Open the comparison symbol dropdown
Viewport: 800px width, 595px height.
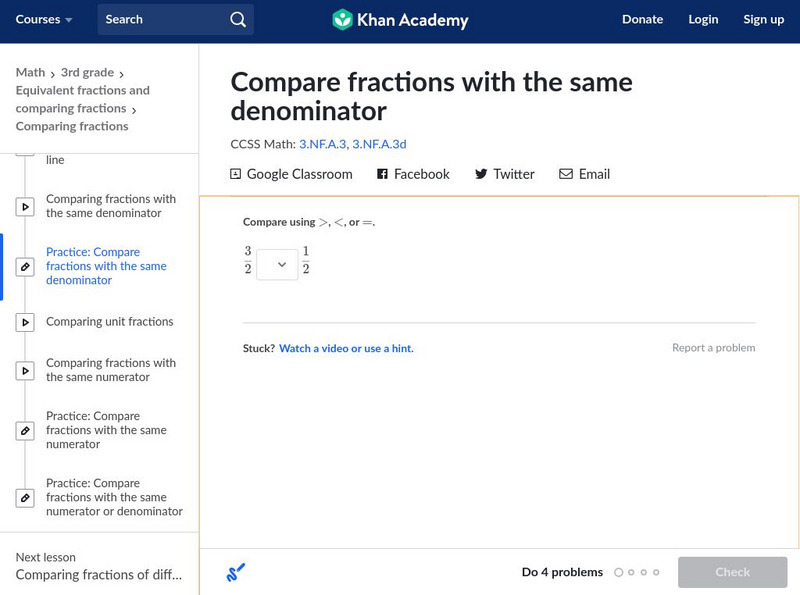(x=277, y=265)
